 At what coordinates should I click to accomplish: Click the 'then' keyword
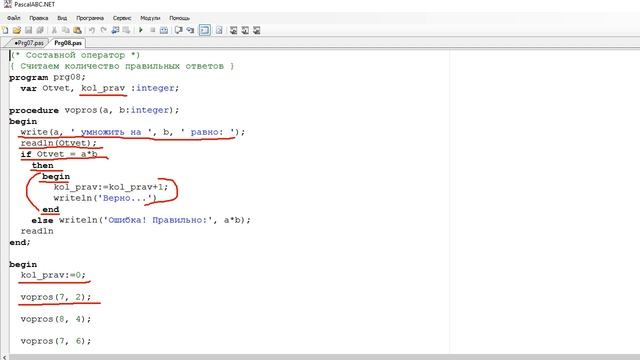[x=42, y=165]
